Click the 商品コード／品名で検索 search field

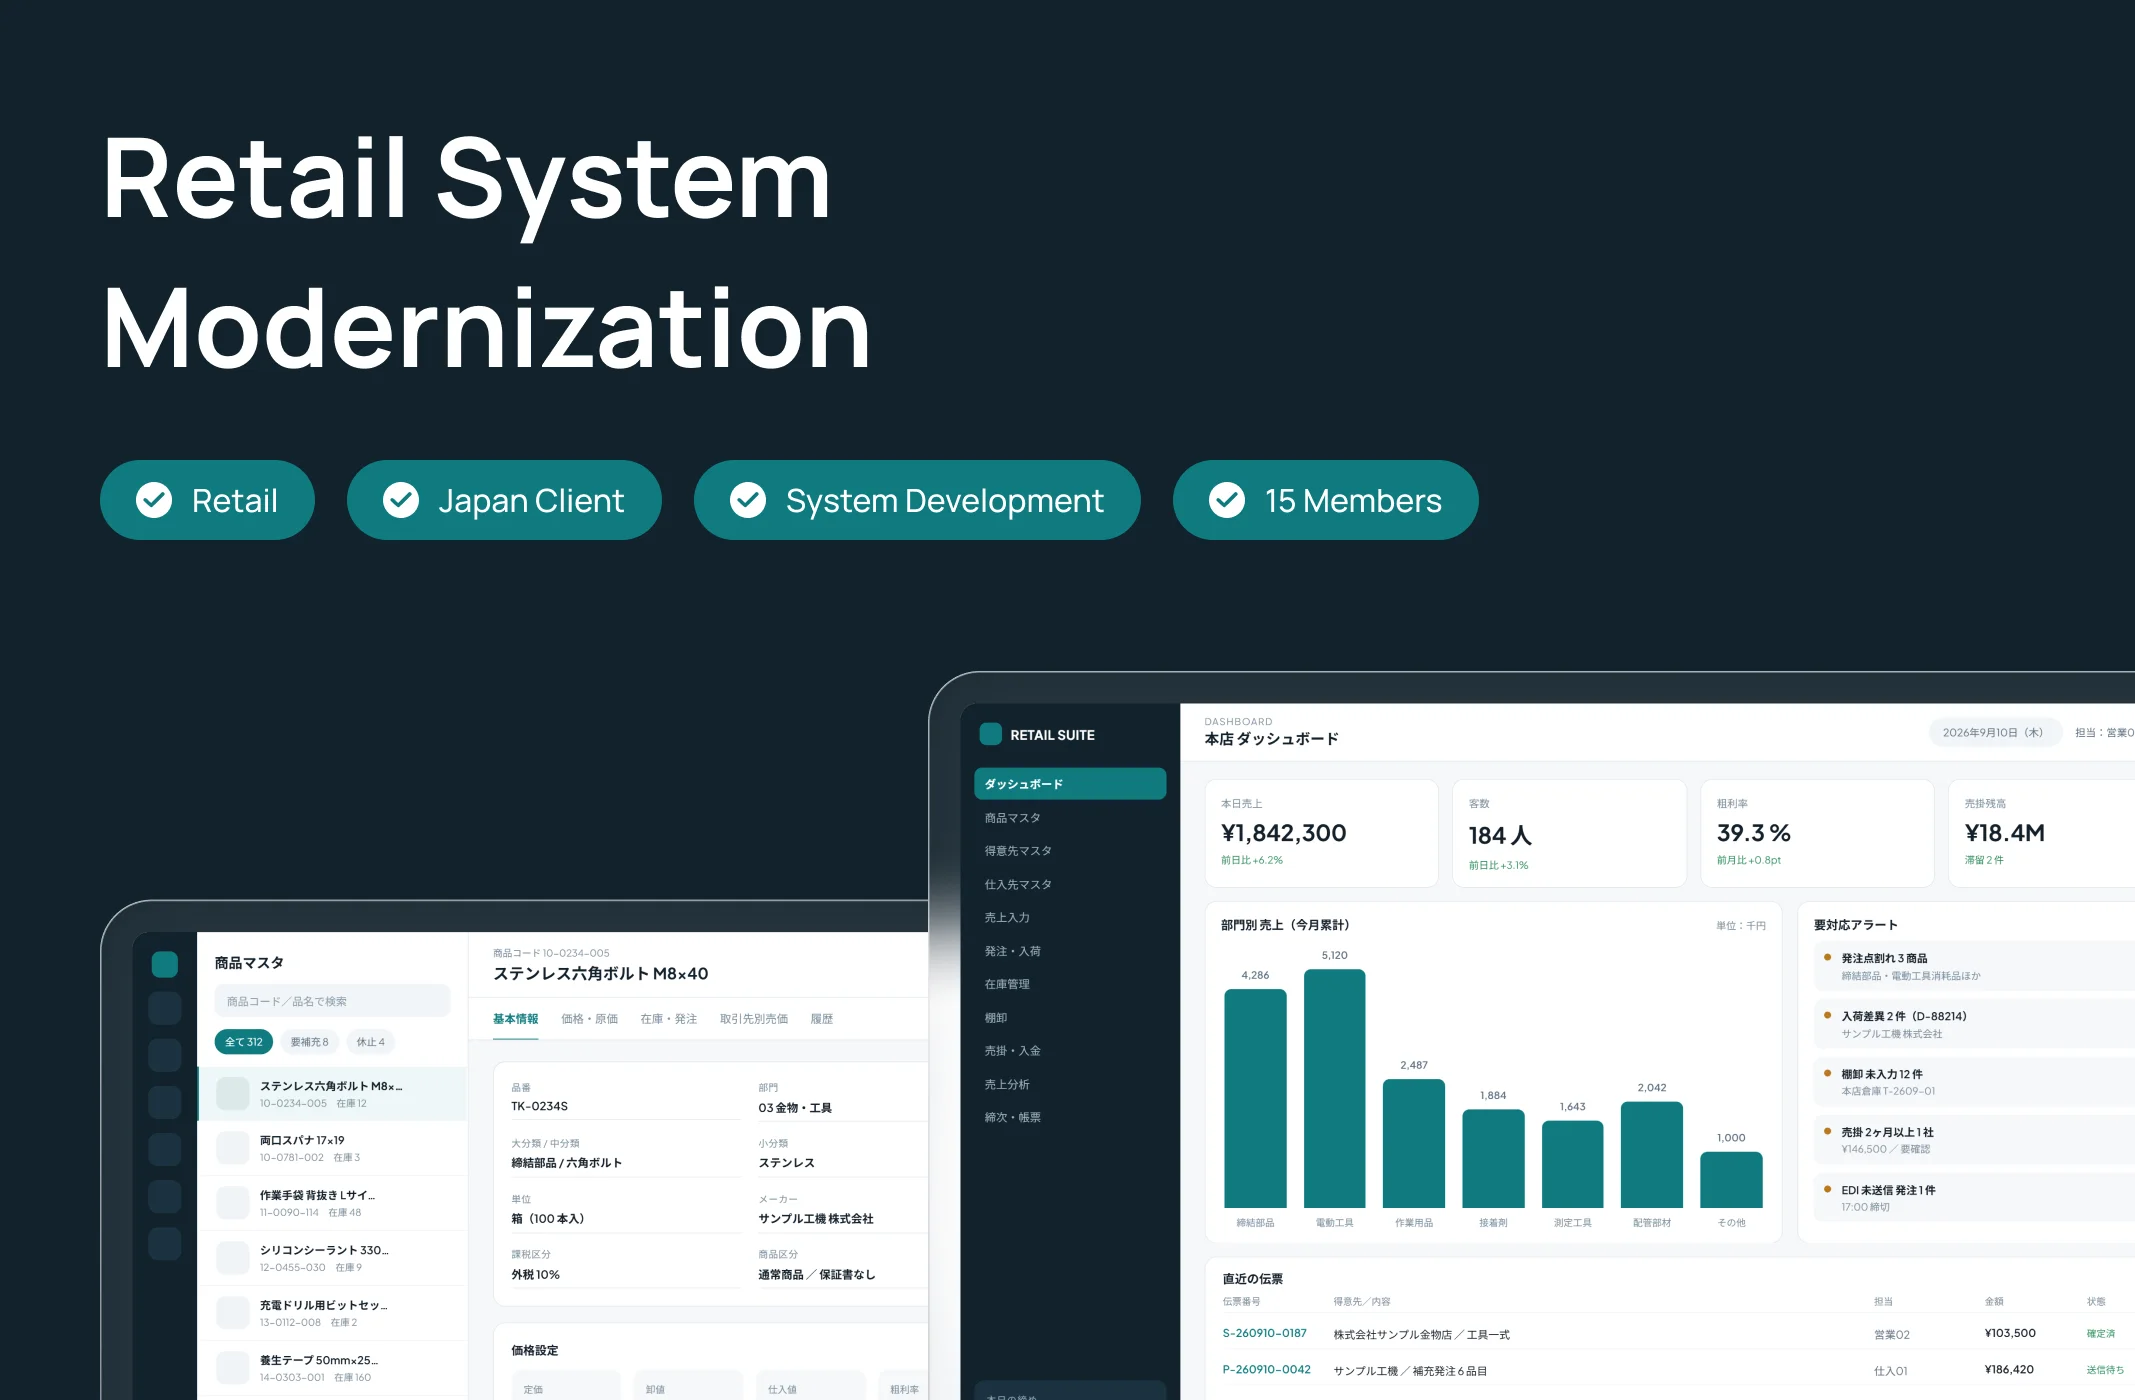332,1001
